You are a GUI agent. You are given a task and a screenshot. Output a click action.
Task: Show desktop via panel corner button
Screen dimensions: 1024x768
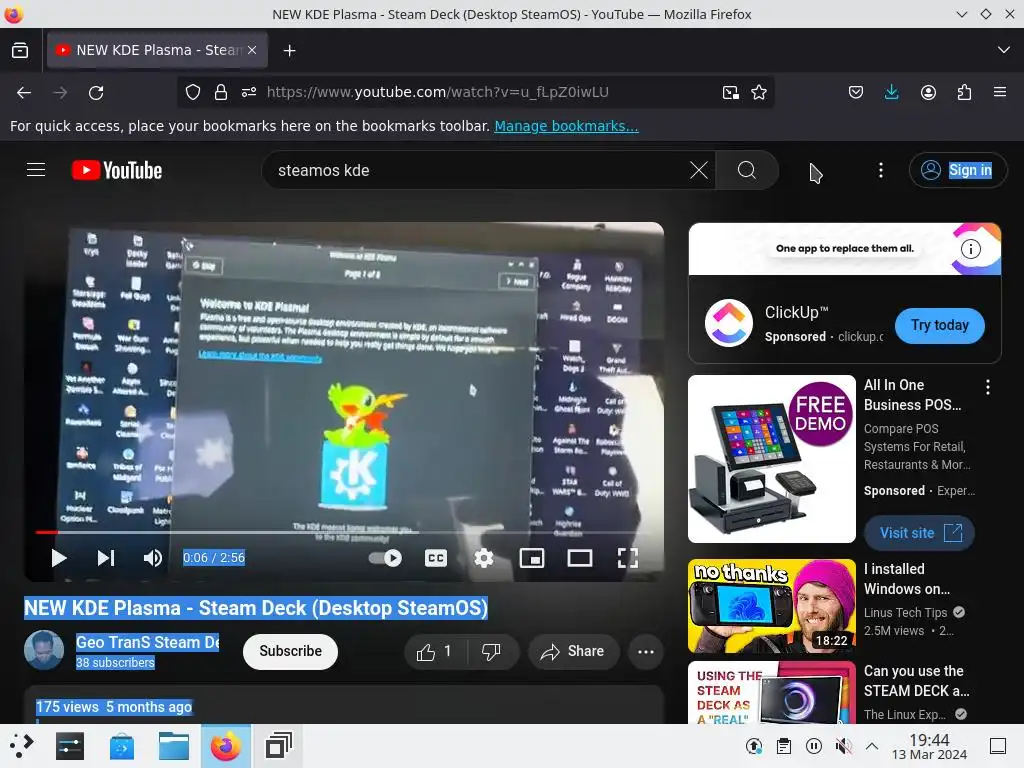coord(998,746)
